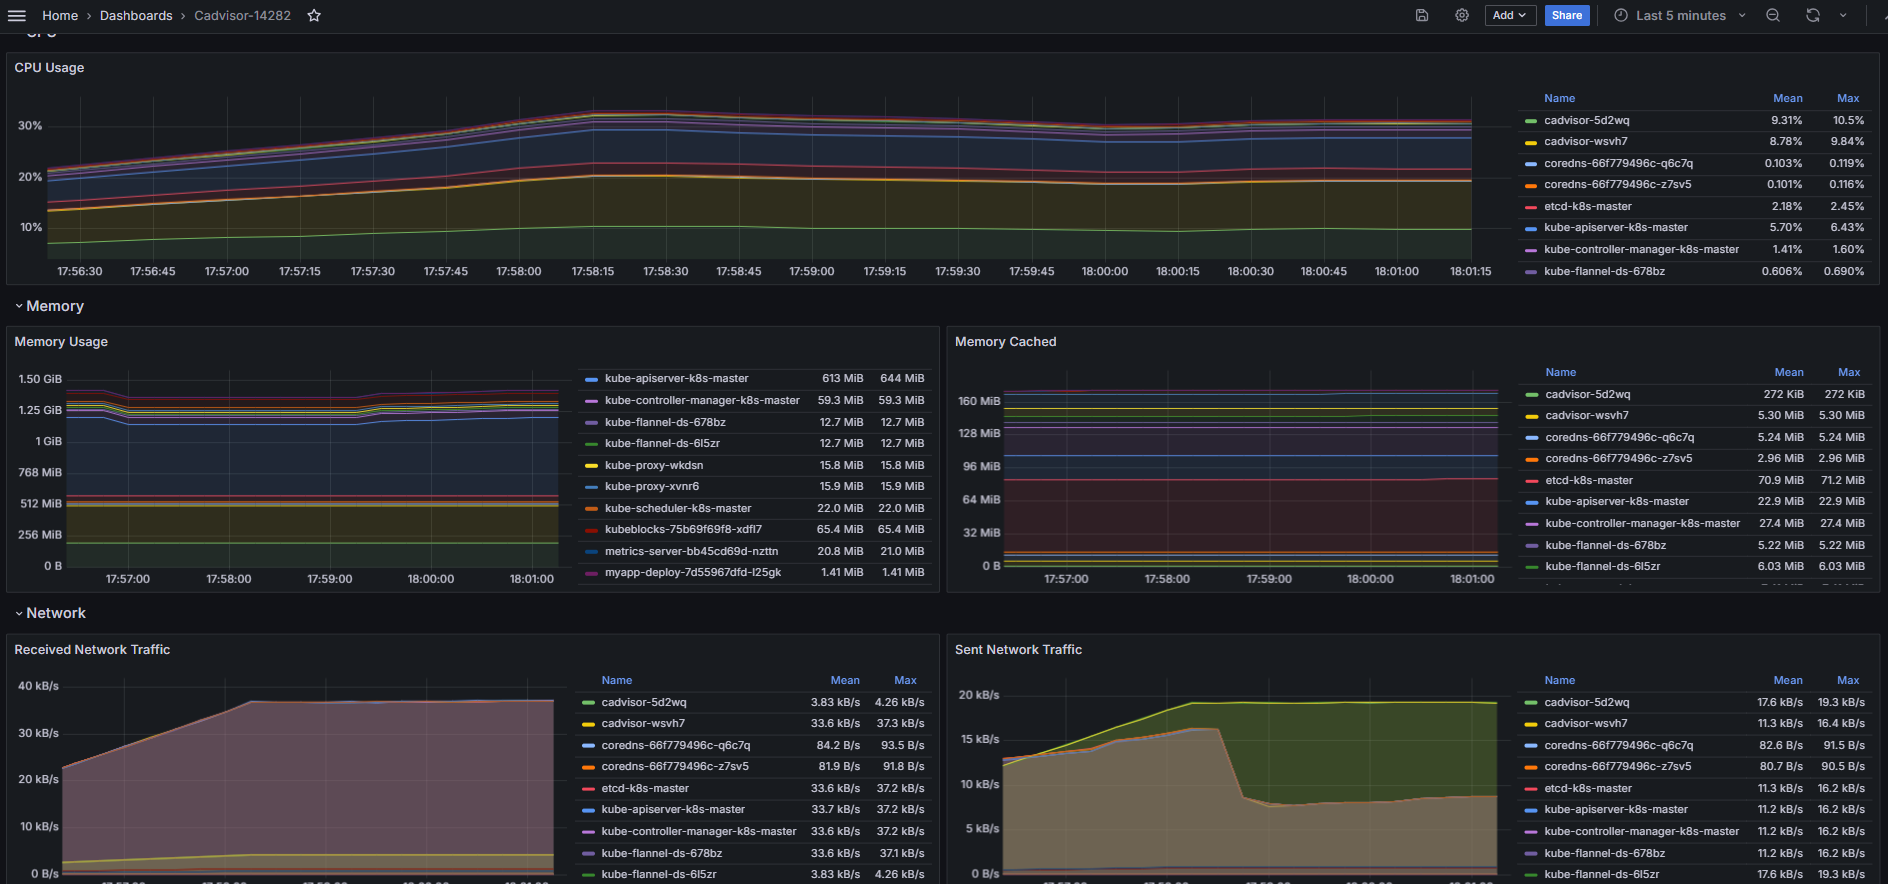Save the dashboard with the disk icon
Image resolution: width=1888 pixels, height=884 pixels.
1422,15
